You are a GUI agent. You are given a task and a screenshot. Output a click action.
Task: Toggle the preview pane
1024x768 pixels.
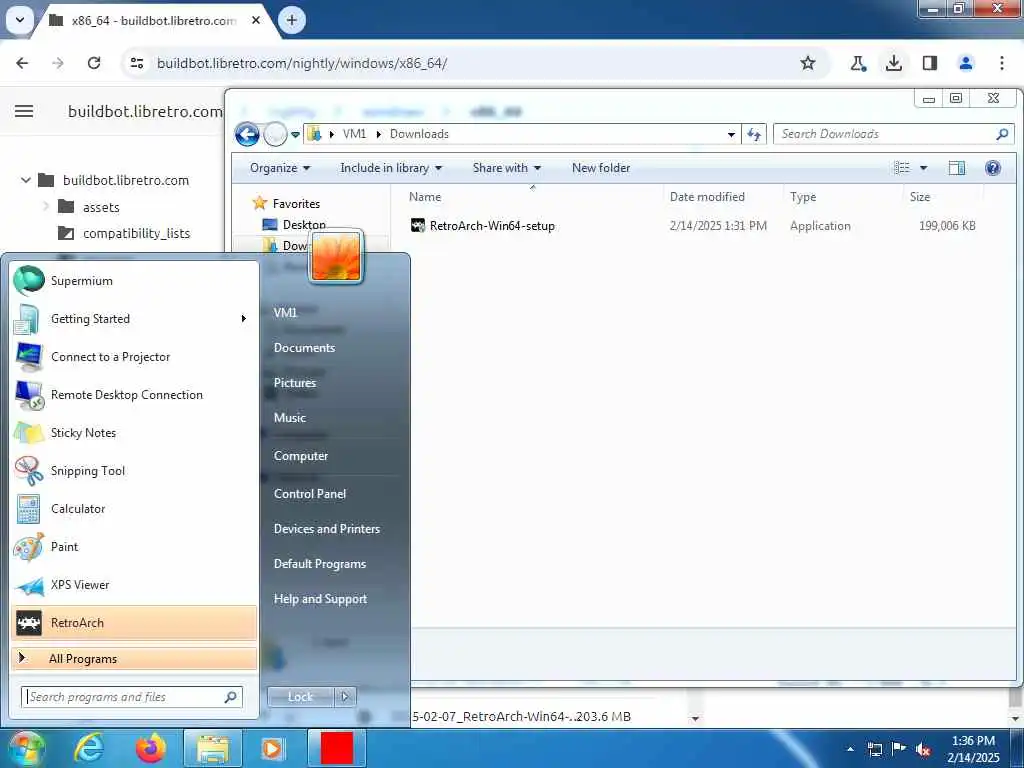coord(957,168)
